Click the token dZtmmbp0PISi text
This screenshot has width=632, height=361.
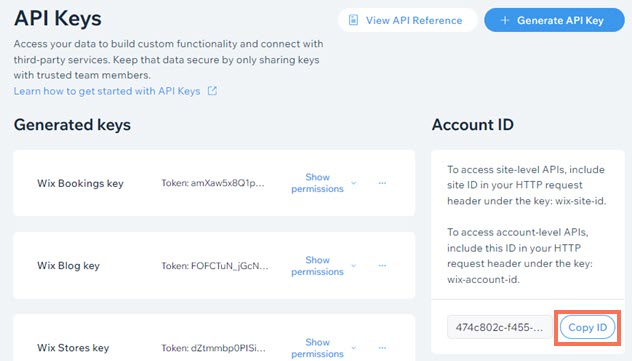point(213,348)
